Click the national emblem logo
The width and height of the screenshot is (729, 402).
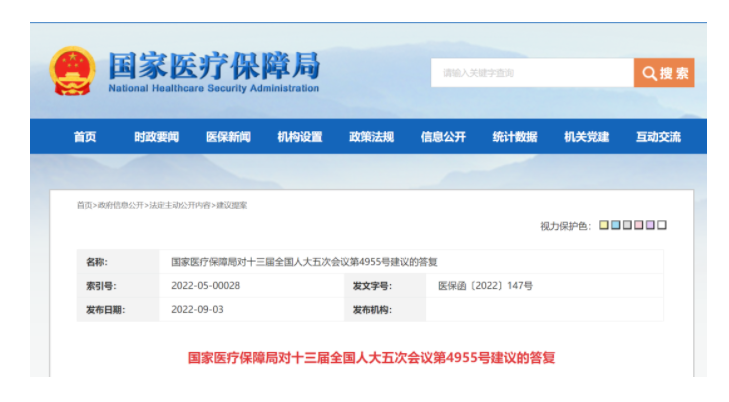click(x=73, y=71)
